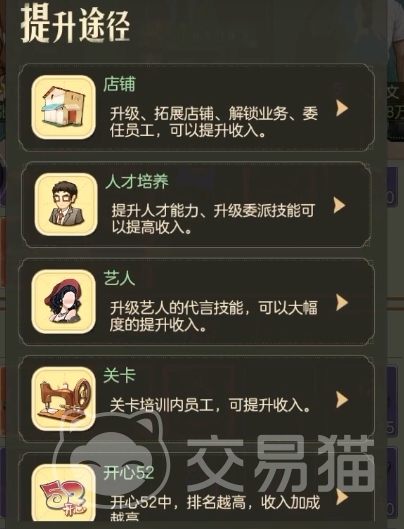Select the 开心52 title label
The width and height of the screenshot is (404, 529).
coord(129,473)
